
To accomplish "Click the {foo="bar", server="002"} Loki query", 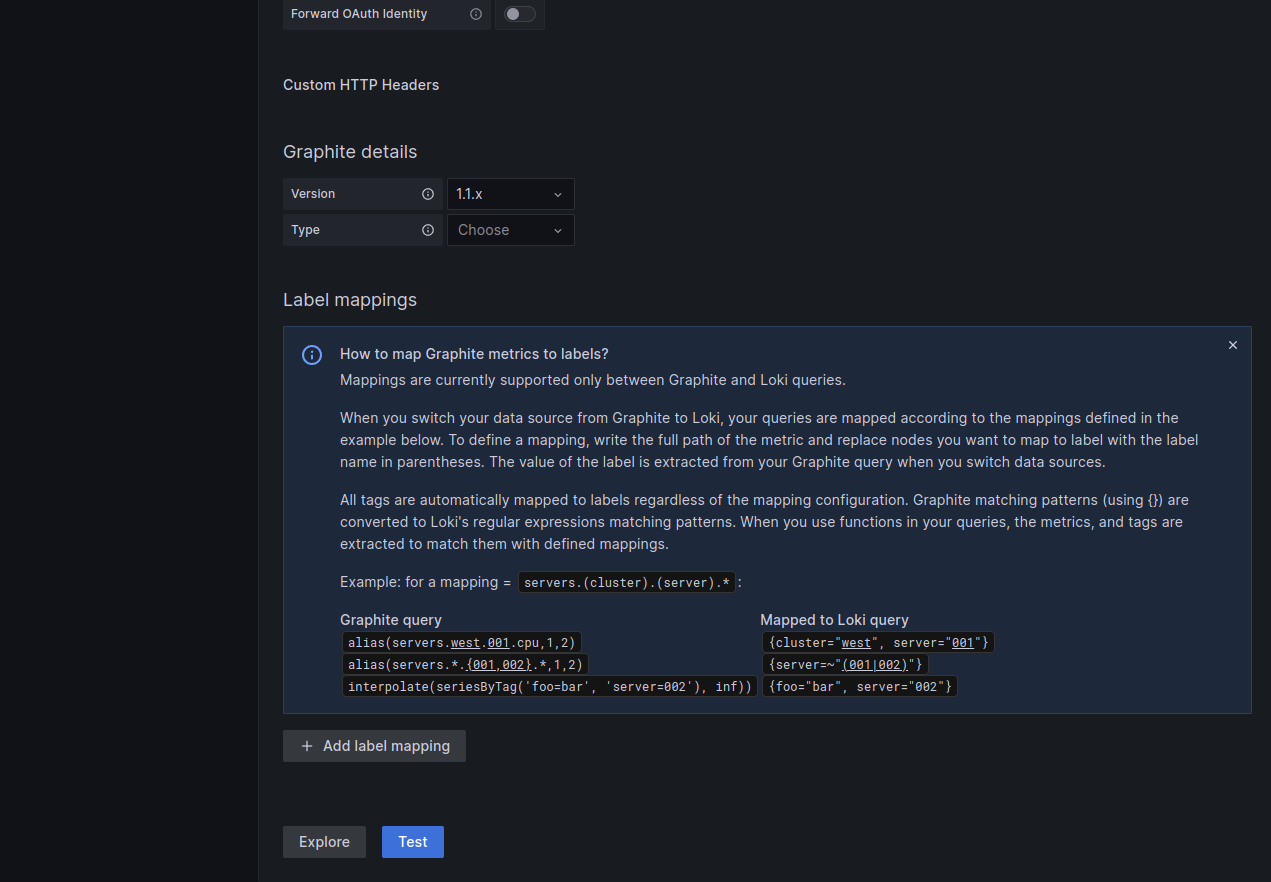I will click(860, 686).
